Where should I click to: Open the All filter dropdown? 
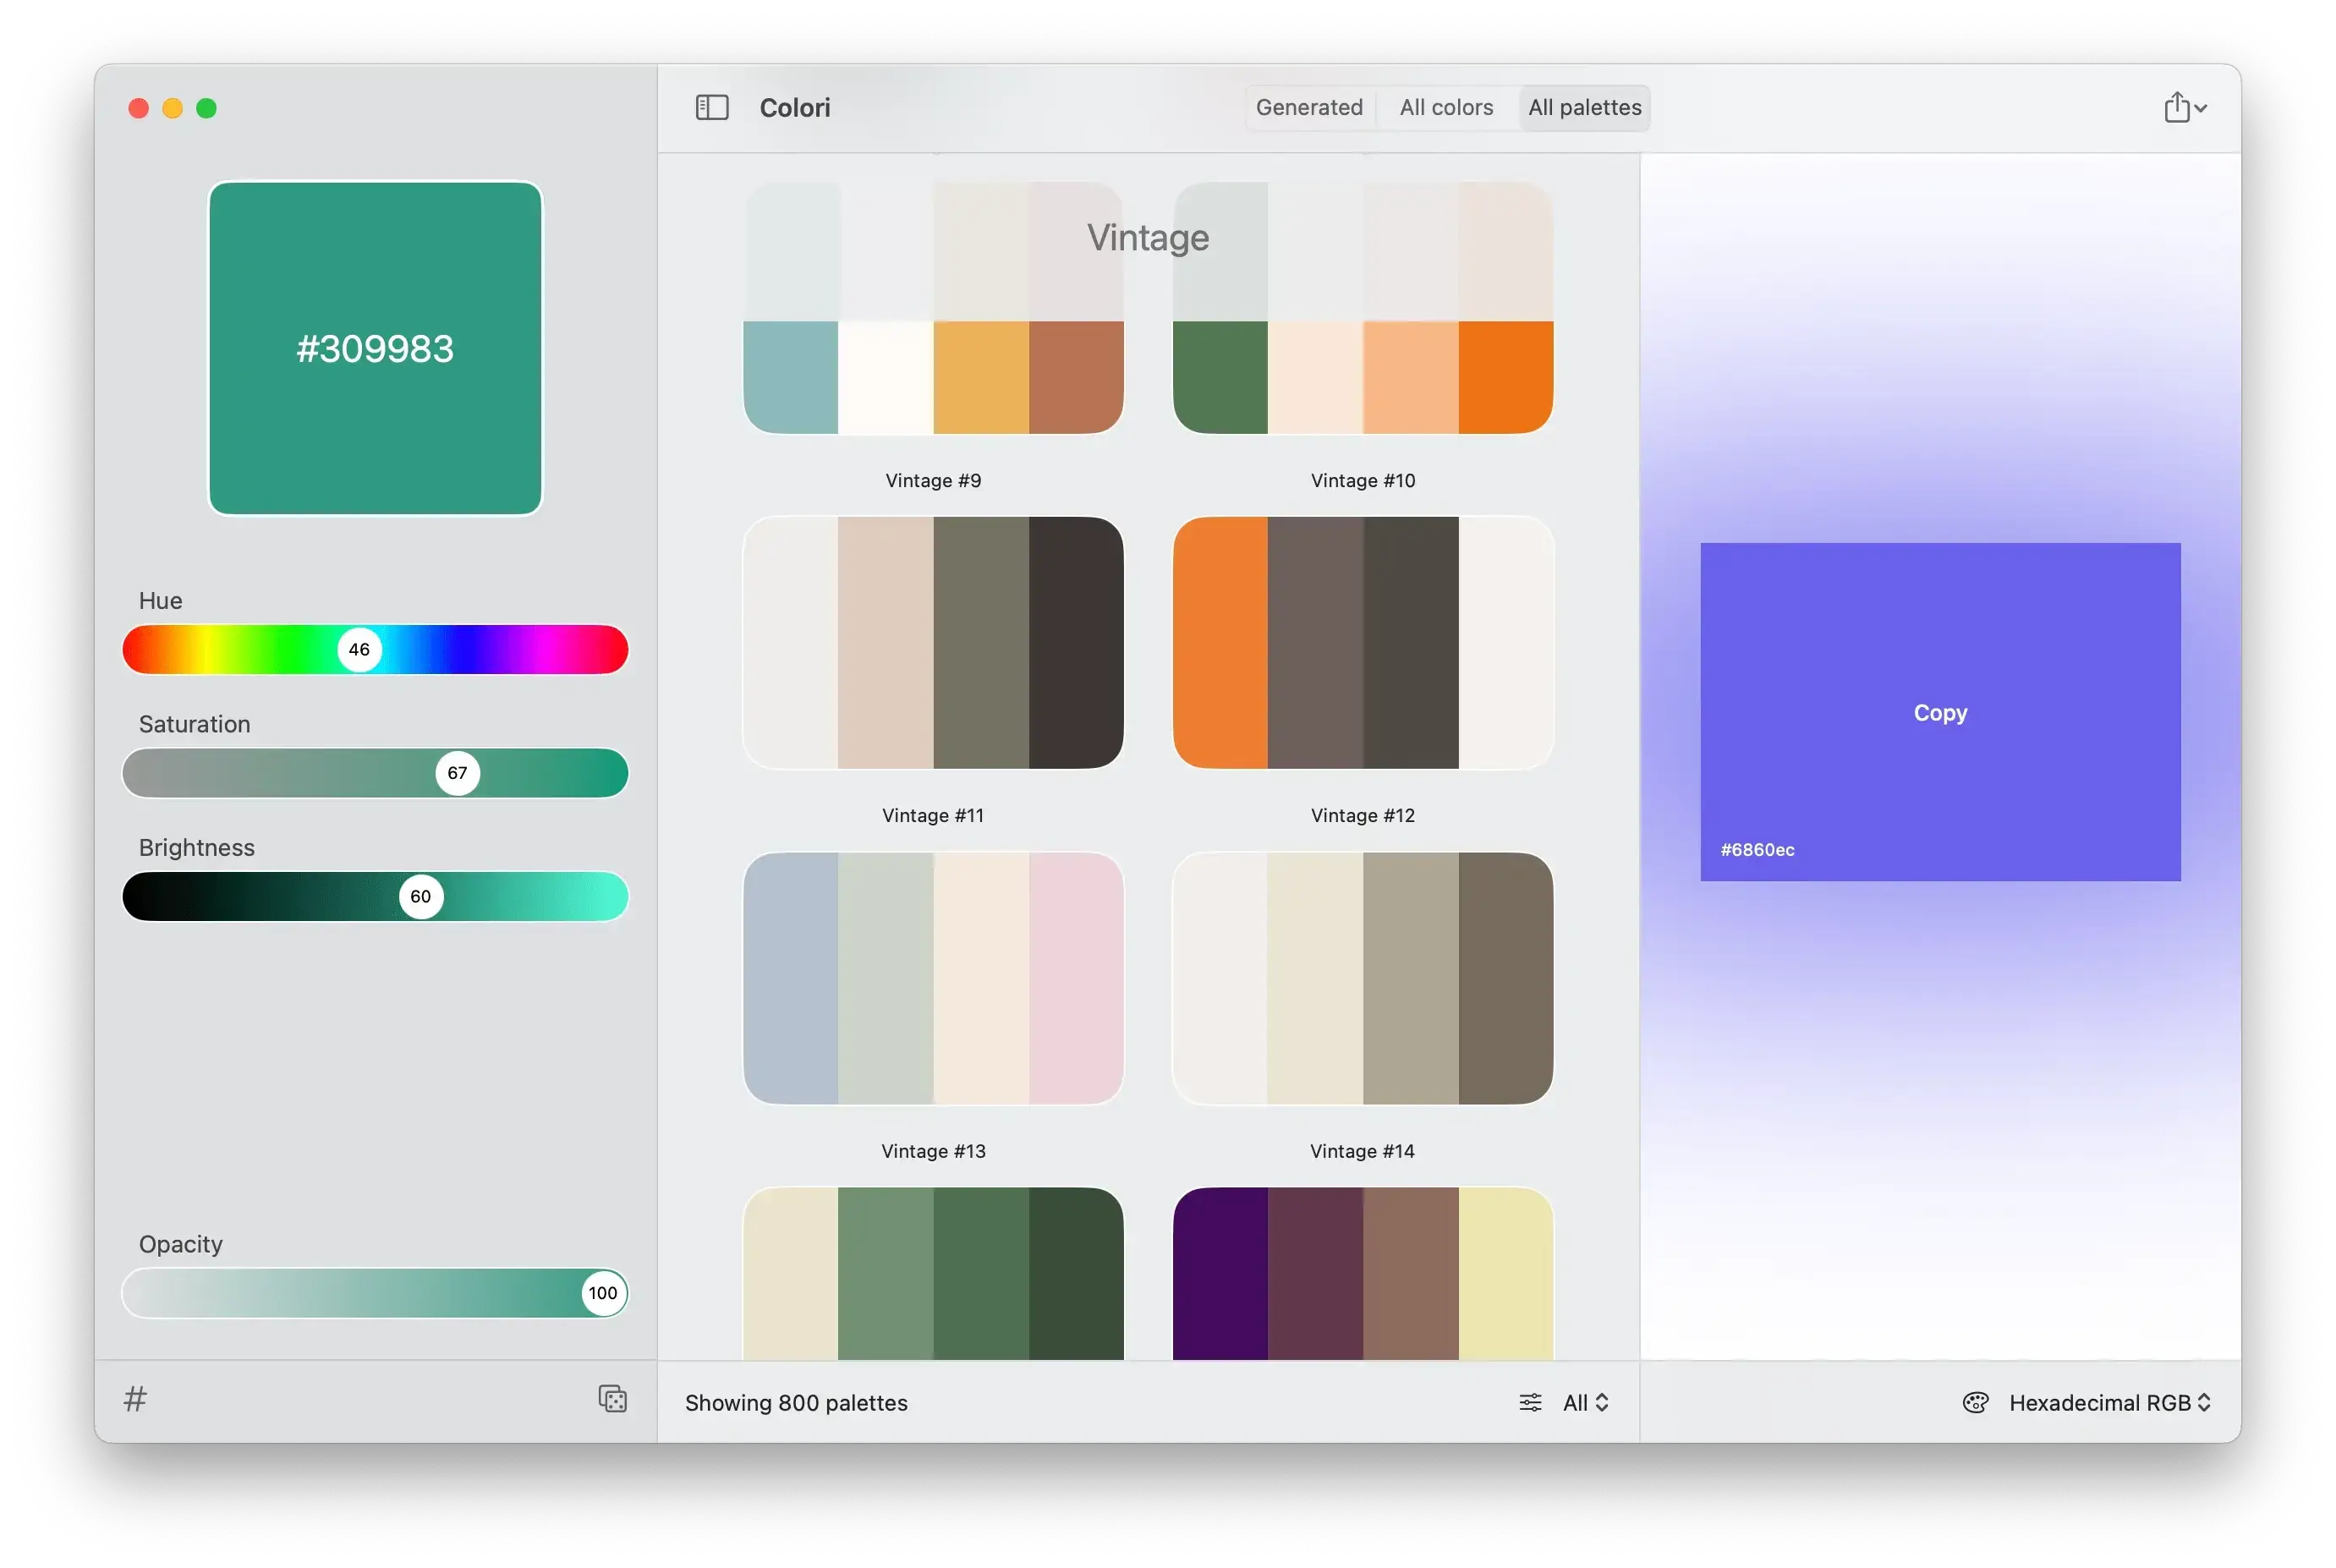[1585, 1402]
